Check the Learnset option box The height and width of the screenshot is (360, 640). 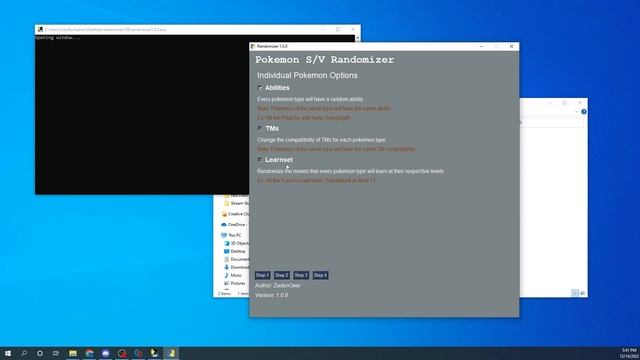[260, 160]
